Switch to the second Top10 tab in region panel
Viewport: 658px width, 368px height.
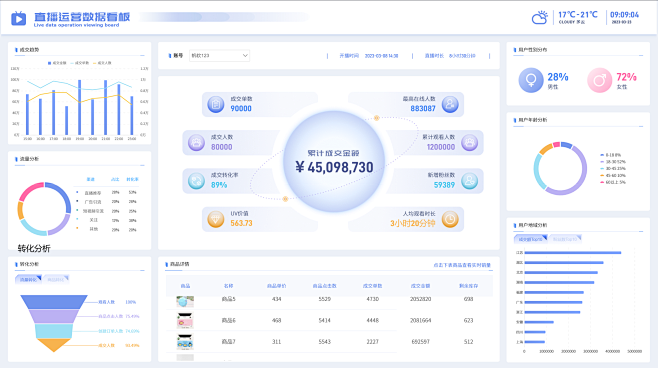[x=565, y=239]
